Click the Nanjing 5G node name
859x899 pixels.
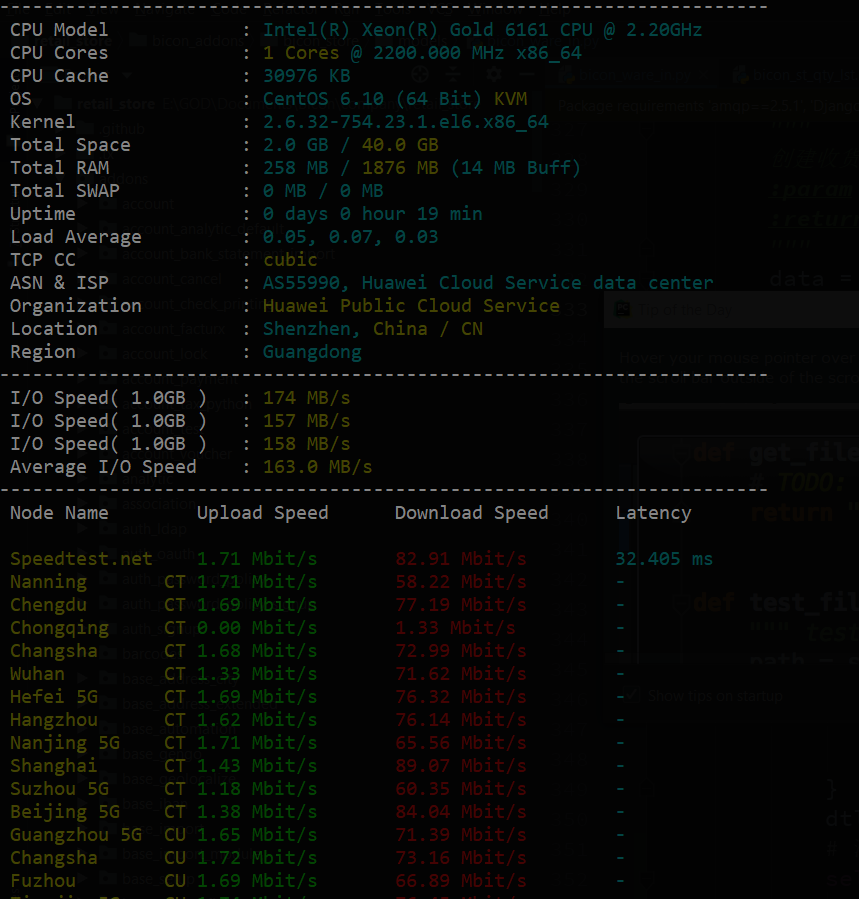pyautogui.click(x=65, y=742)
